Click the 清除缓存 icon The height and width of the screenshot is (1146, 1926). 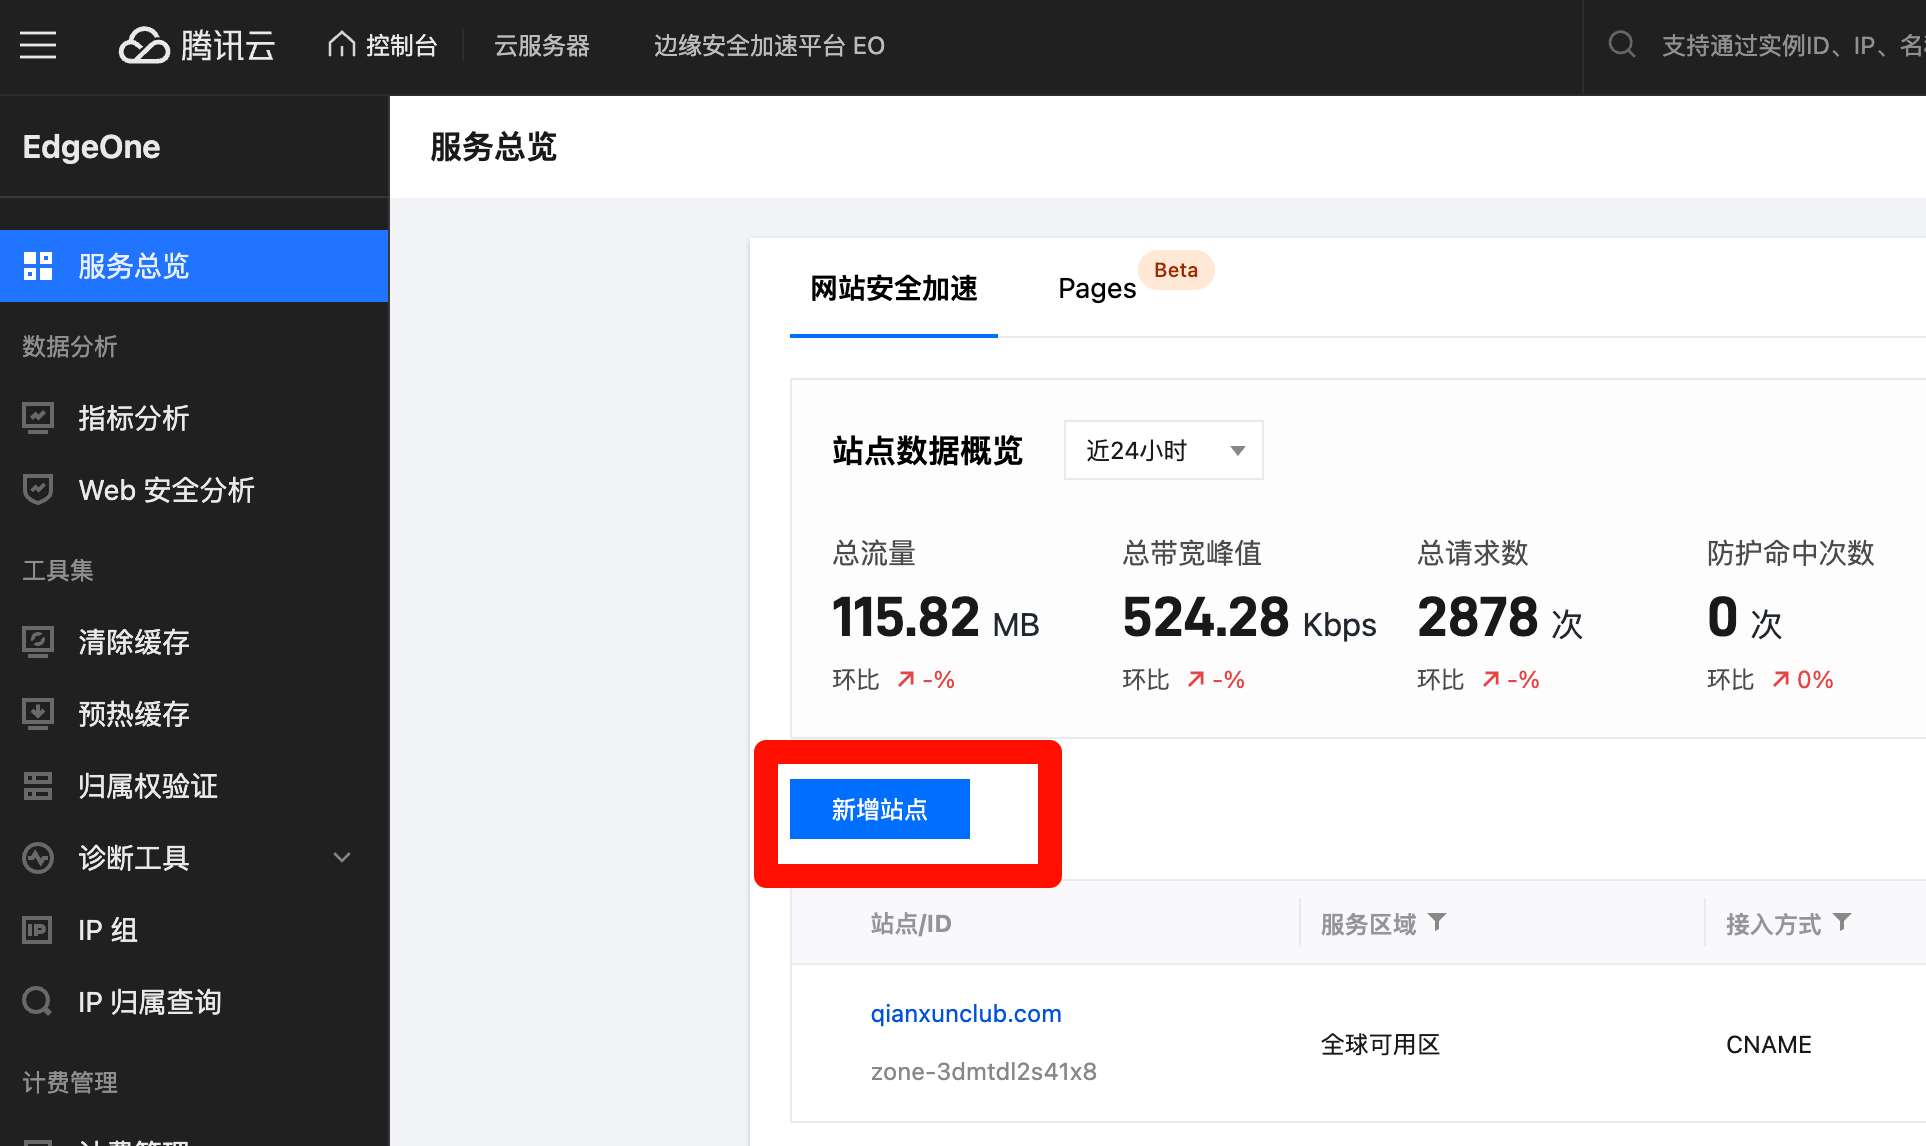38,642
